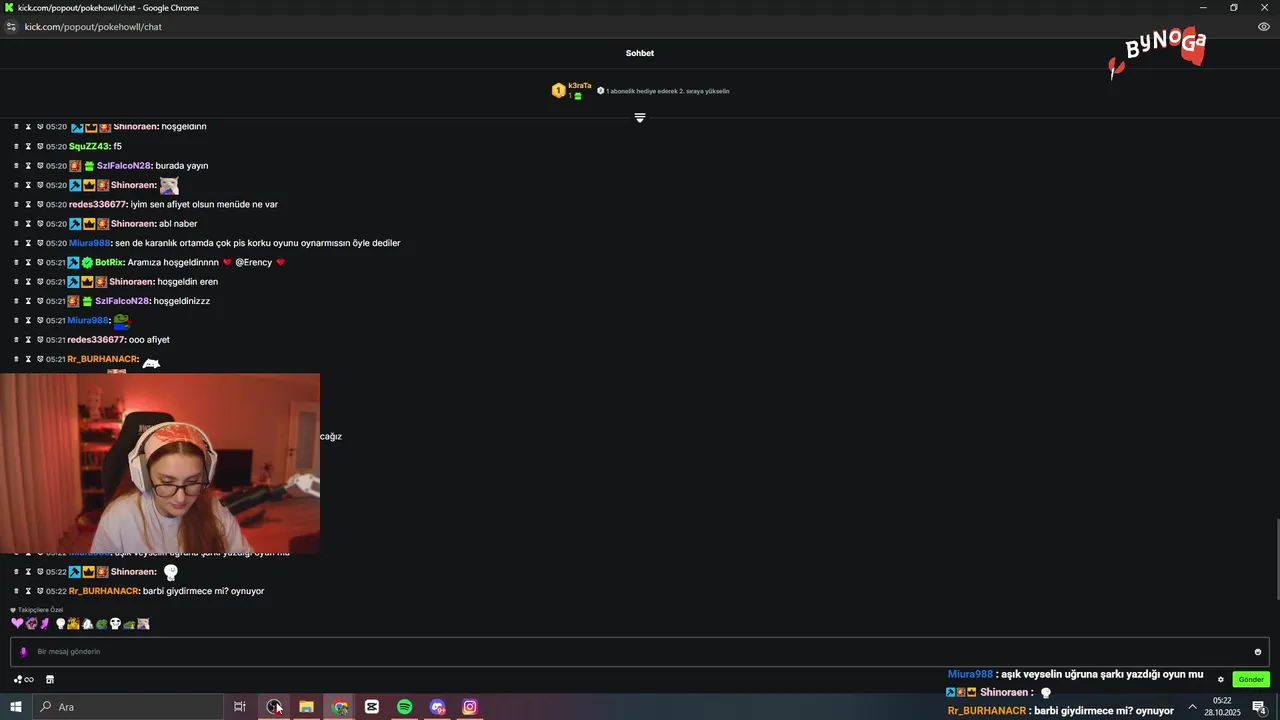
Task: Click chat scrollbar thumb on right edge
Action: 1276,562
